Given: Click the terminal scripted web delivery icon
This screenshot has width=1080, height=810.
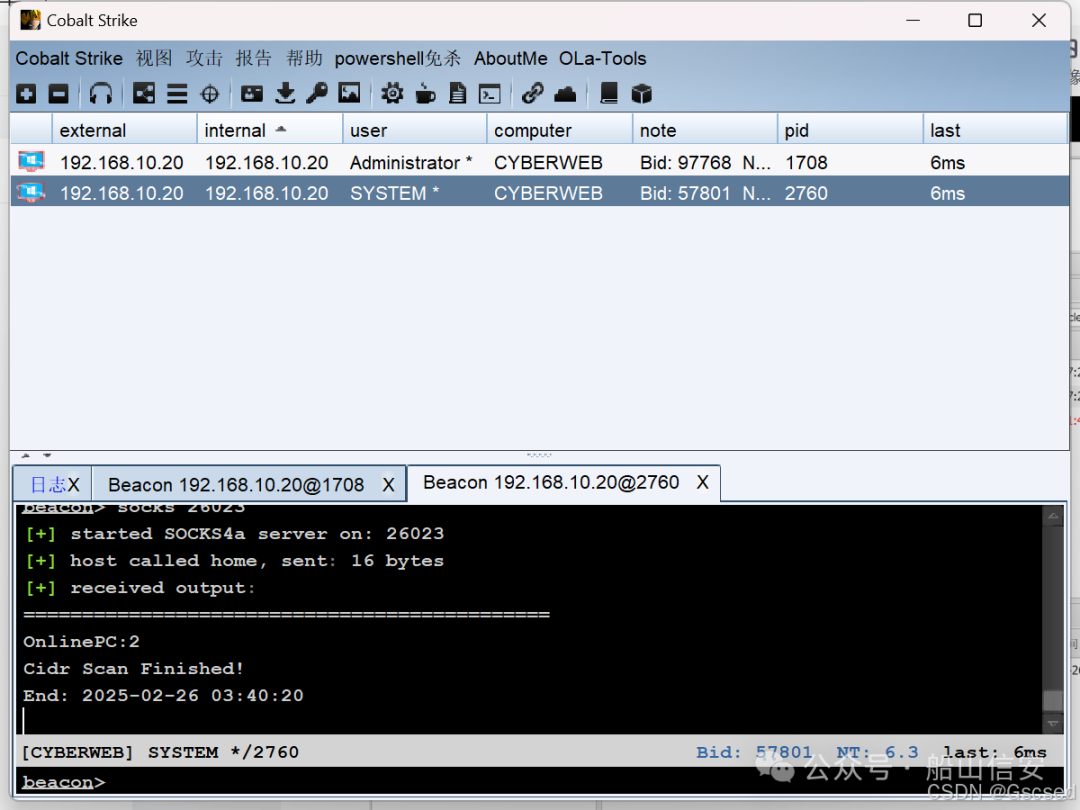Looking at the screenshot, I should [x=490, y=94].
